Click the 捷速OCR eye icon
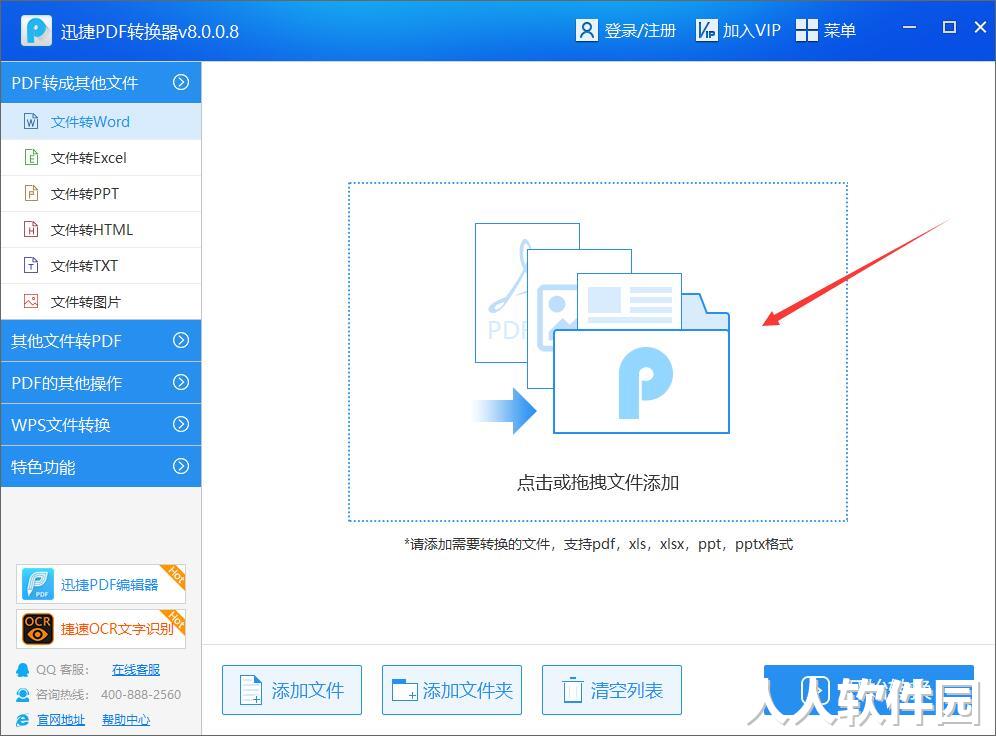 pyautogui.click(x=37, y=629)
